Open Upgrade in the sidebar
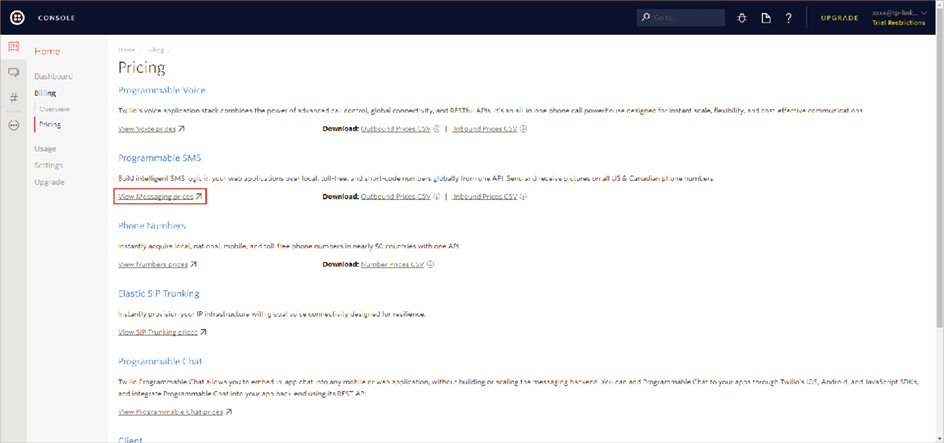Viewport: 944px width, 443px height. pyautogui.click(x=49, y=182)
